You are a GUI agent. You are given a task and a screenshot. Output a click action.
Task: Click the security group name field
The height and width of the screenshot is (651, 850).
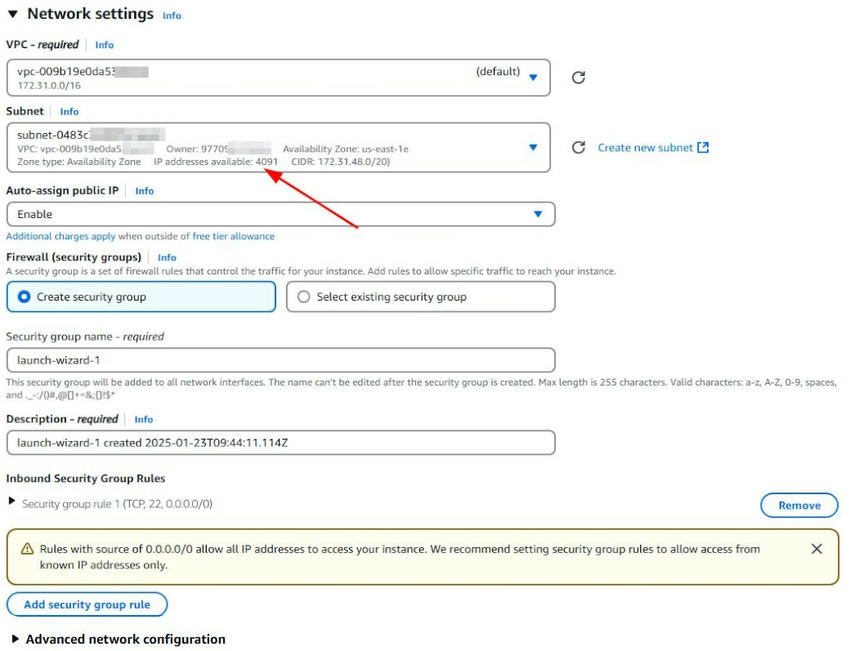[280, 359]
